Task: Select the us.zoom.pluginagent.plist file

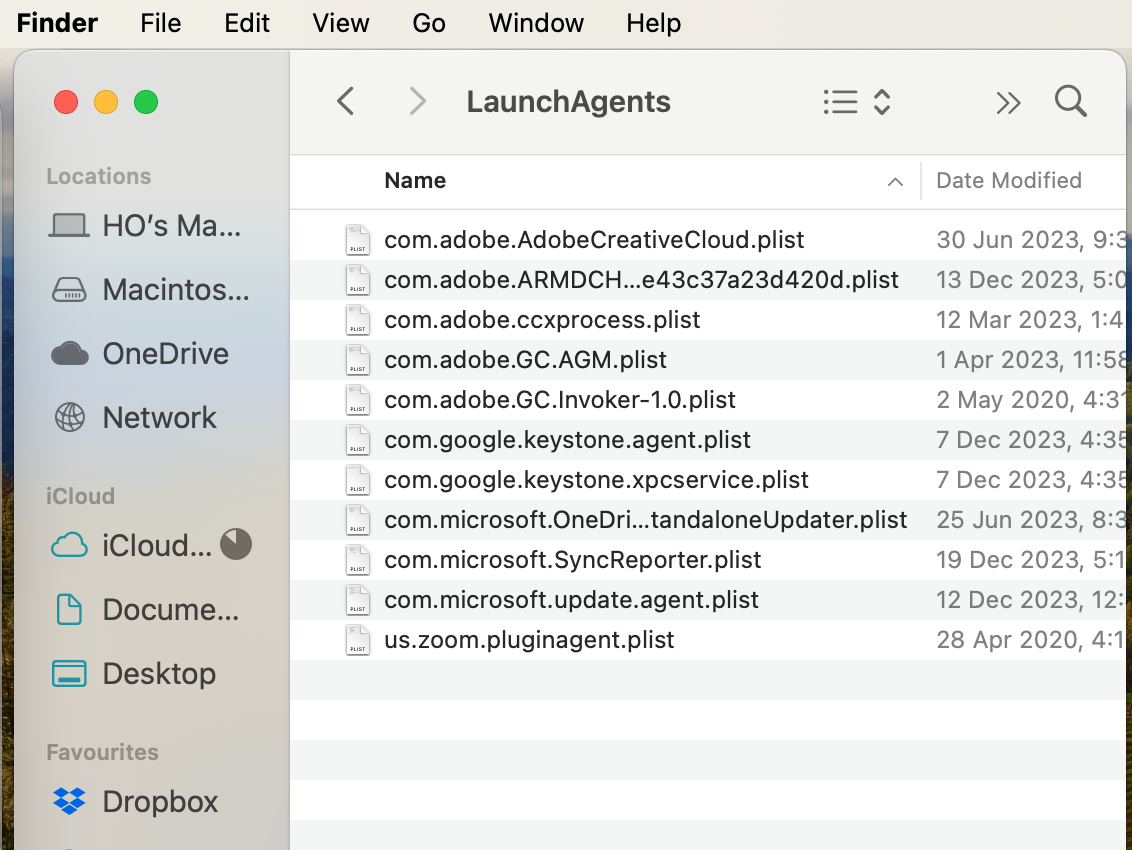Action: (529, 640)
